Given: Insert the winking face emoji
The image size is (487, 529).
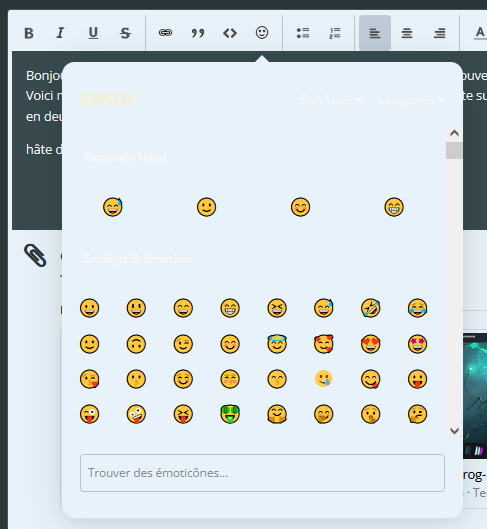Looking at the screenshot, I should pos(183,344).
